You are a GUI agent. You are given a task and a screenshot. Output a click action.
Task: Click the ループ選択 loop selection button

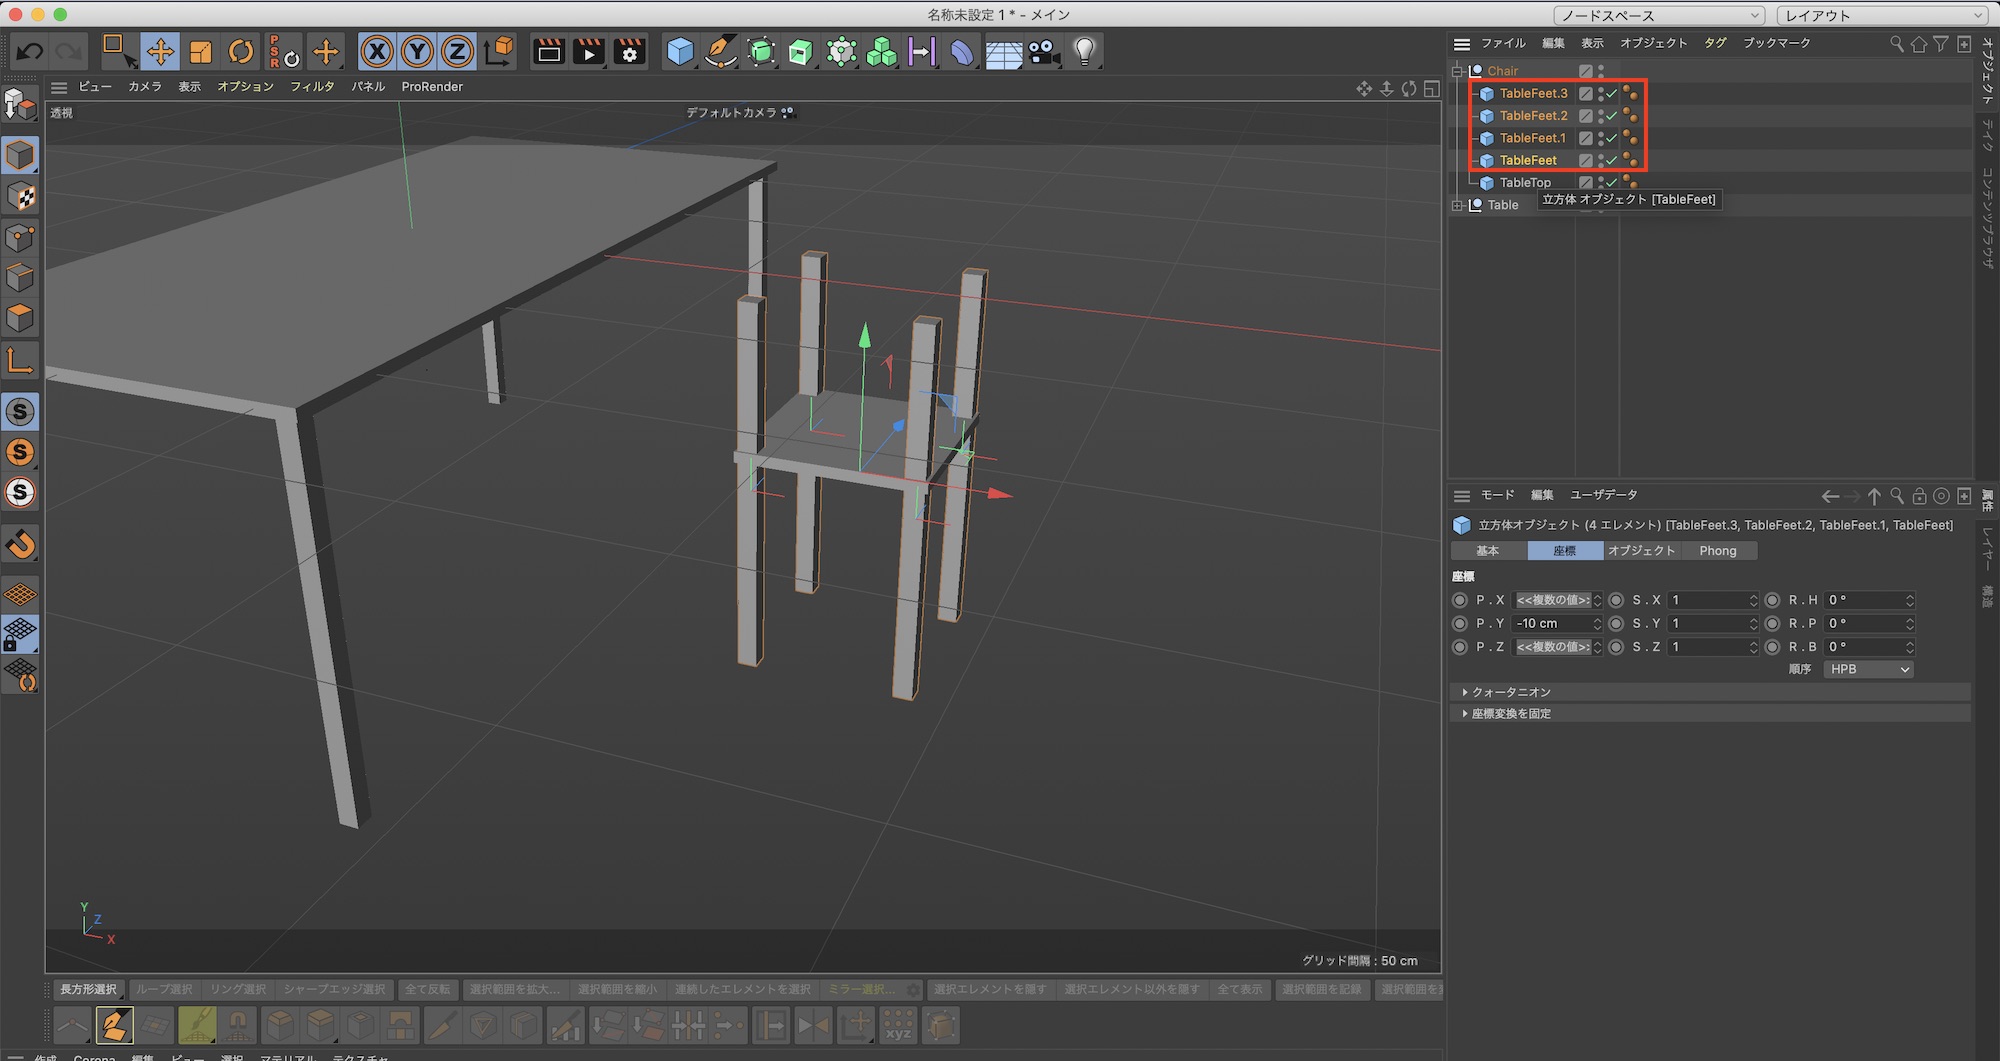point(164,989)
